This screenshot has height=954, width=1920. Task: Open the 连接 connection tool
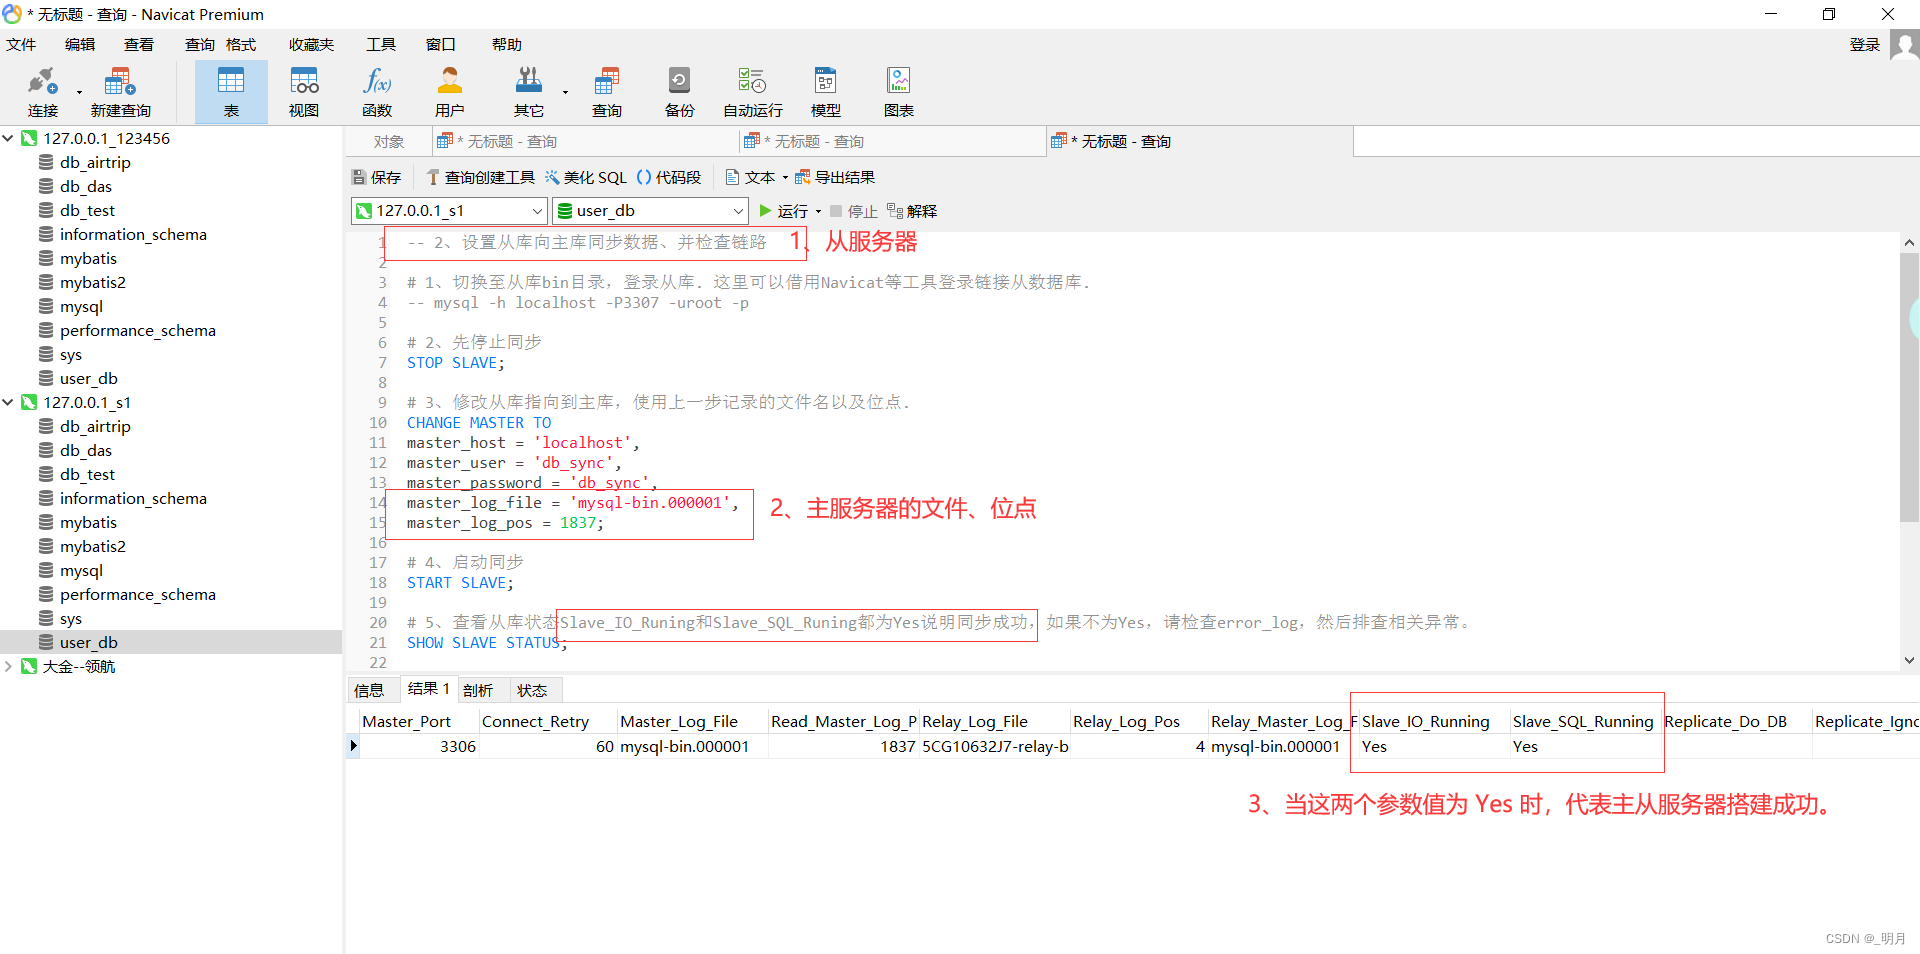tap(43, 92)
